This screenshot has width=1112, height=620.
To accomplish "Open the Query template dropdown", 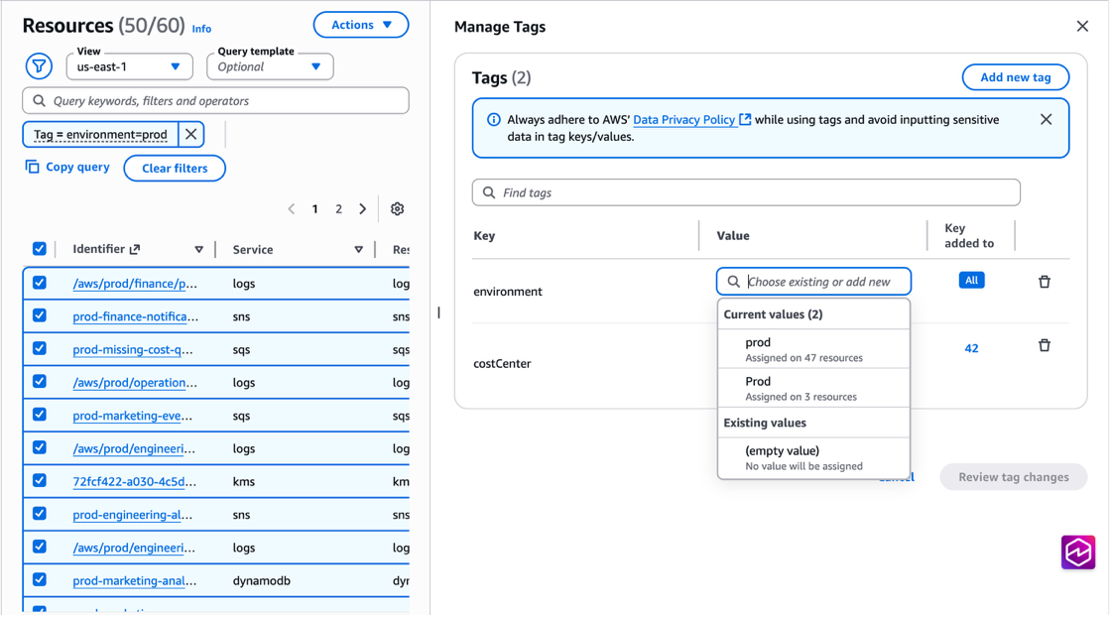I will pos(269,67).
